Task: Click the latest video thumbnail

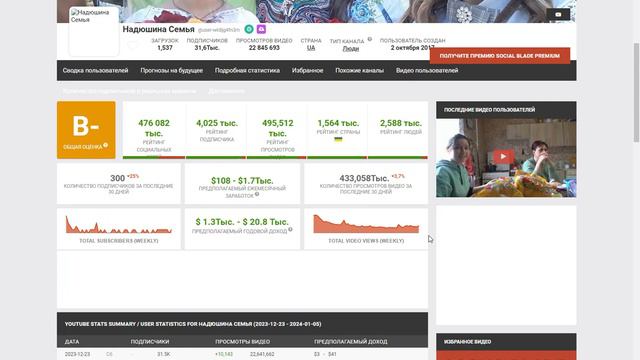Action: 506,158
